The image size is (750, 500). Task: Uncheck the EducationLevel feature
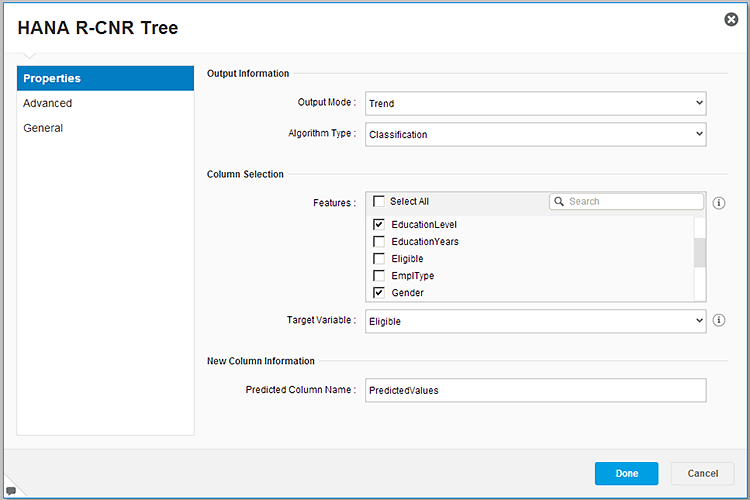379,224
